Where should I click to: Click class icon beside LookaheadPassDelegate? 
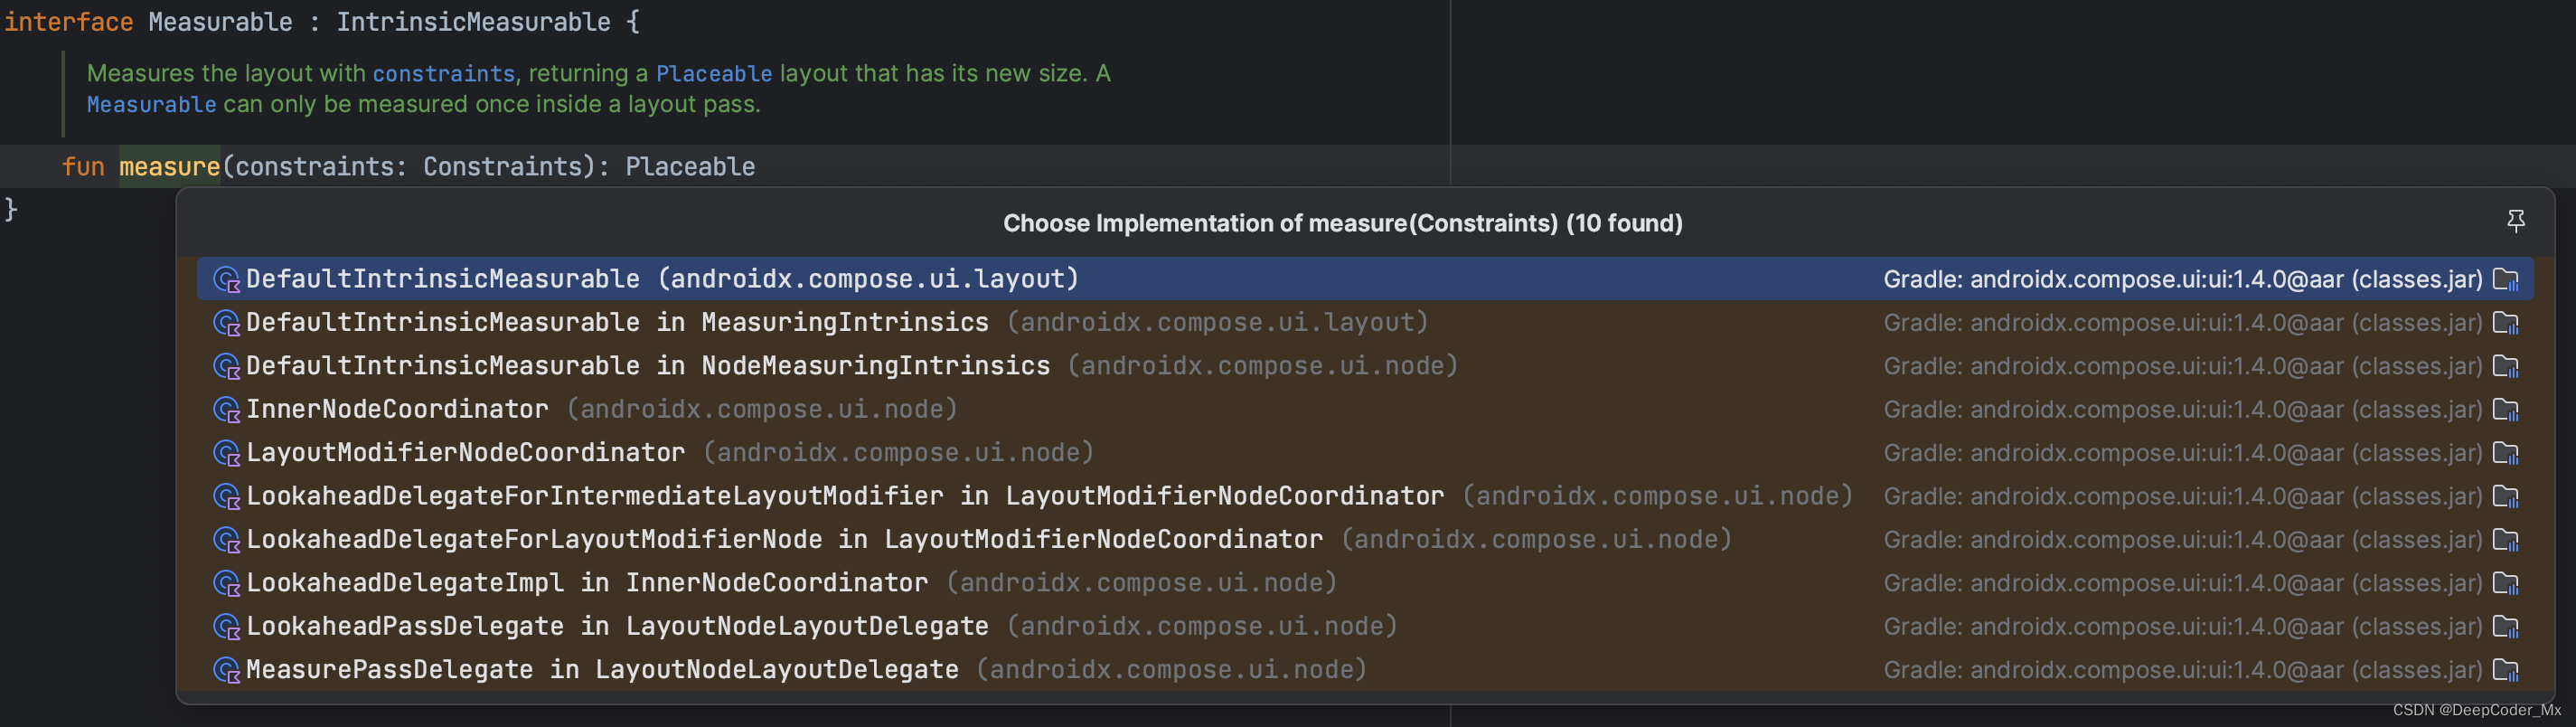[227, 627]
